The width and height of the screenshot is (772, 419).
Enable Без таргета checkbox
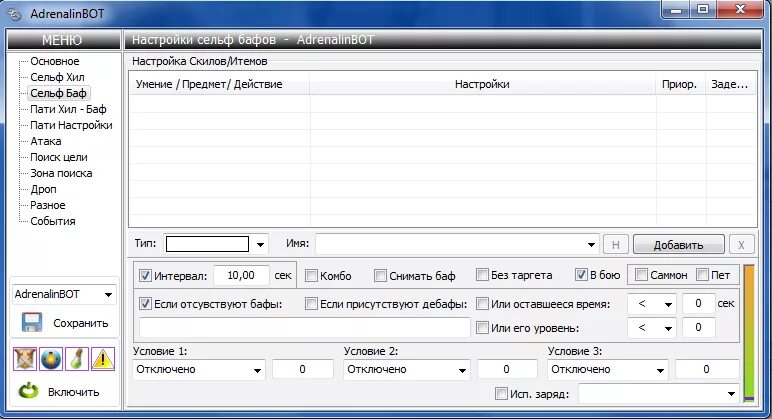coord(482,275)
